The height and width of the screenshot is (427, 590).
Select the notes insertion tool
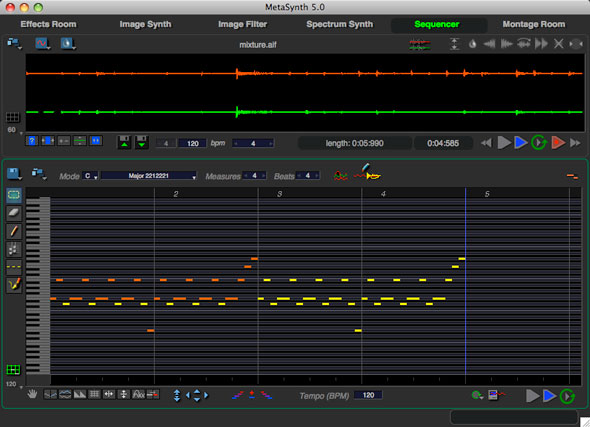[x=14, y=249]
